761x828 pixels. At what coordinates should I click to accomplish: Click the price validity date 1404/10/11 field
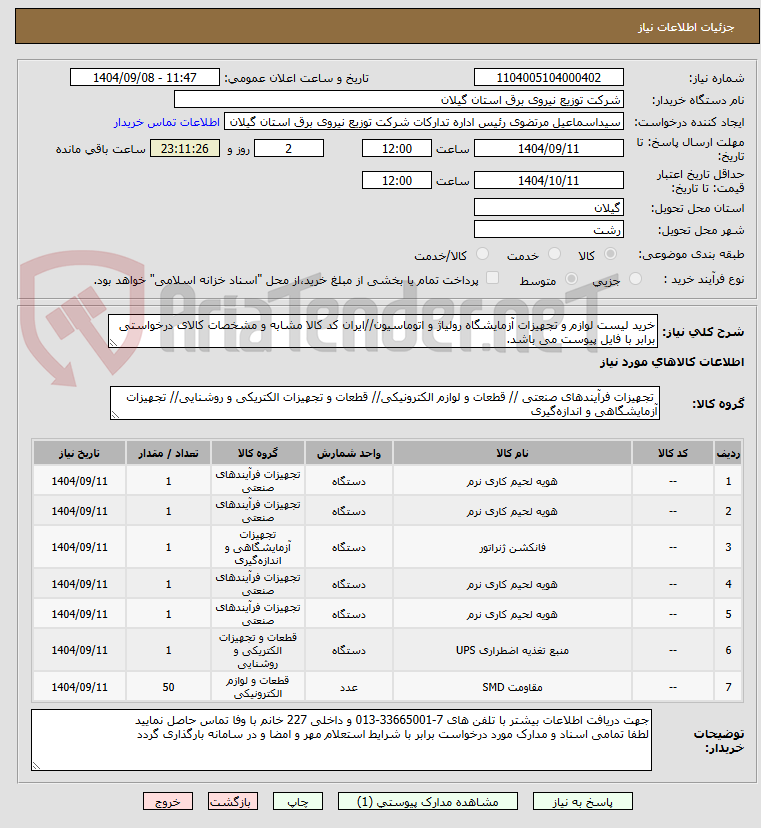(549, 181)
